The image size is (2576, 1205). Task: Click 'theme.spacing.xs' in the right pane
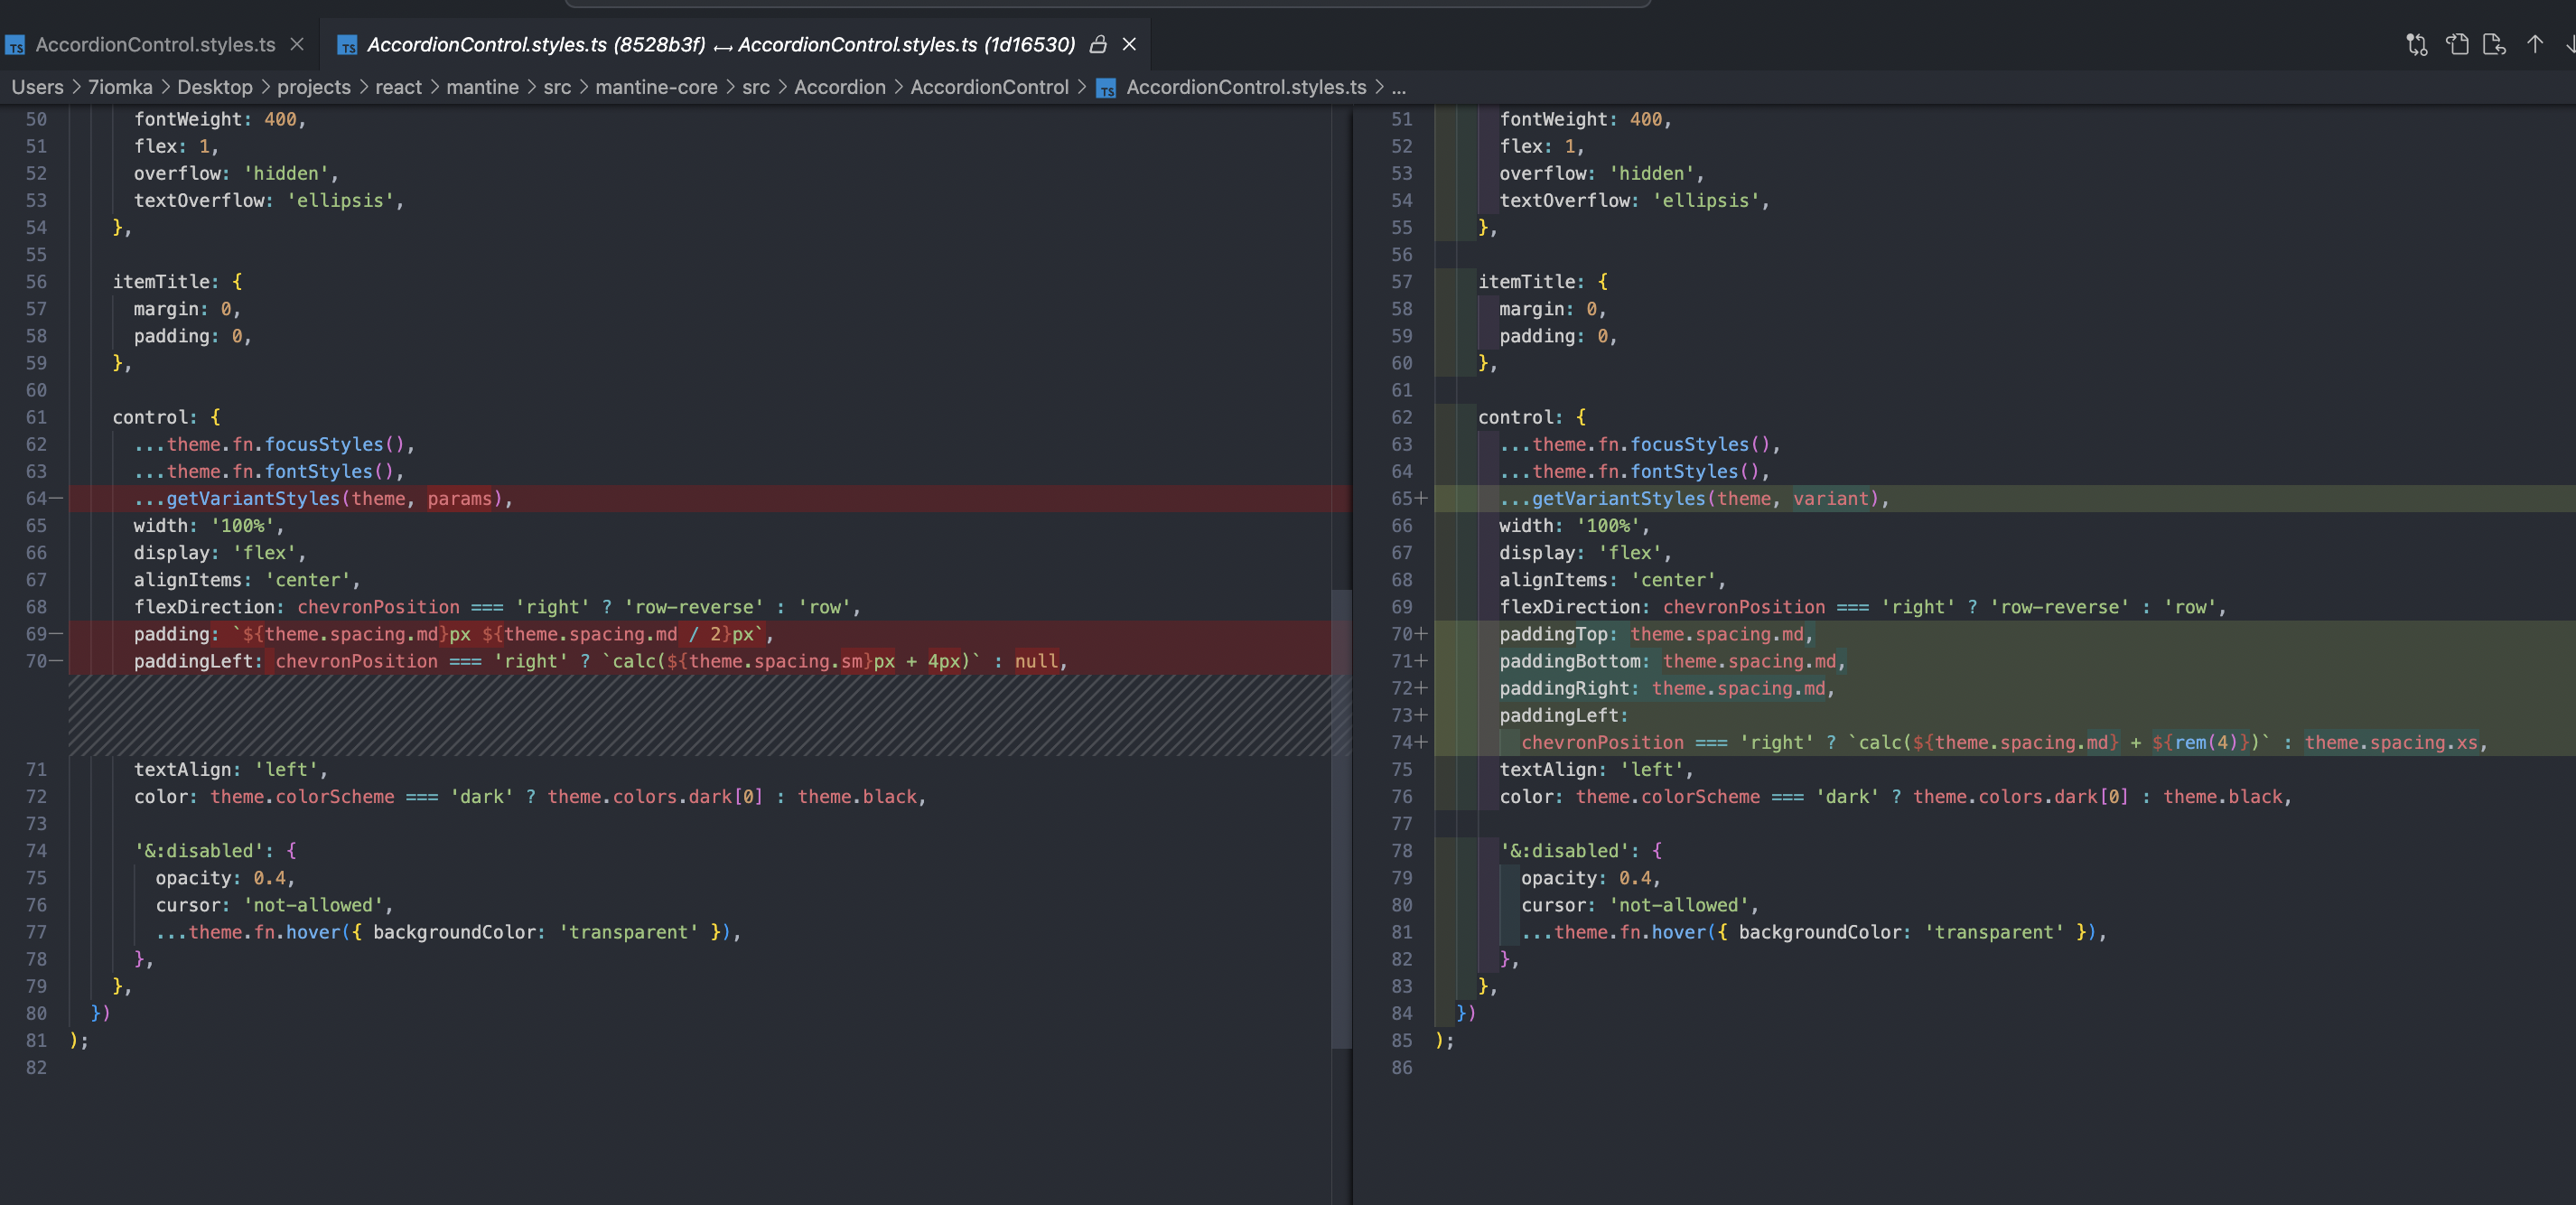pyautogui.click(x=2391, y=742)
